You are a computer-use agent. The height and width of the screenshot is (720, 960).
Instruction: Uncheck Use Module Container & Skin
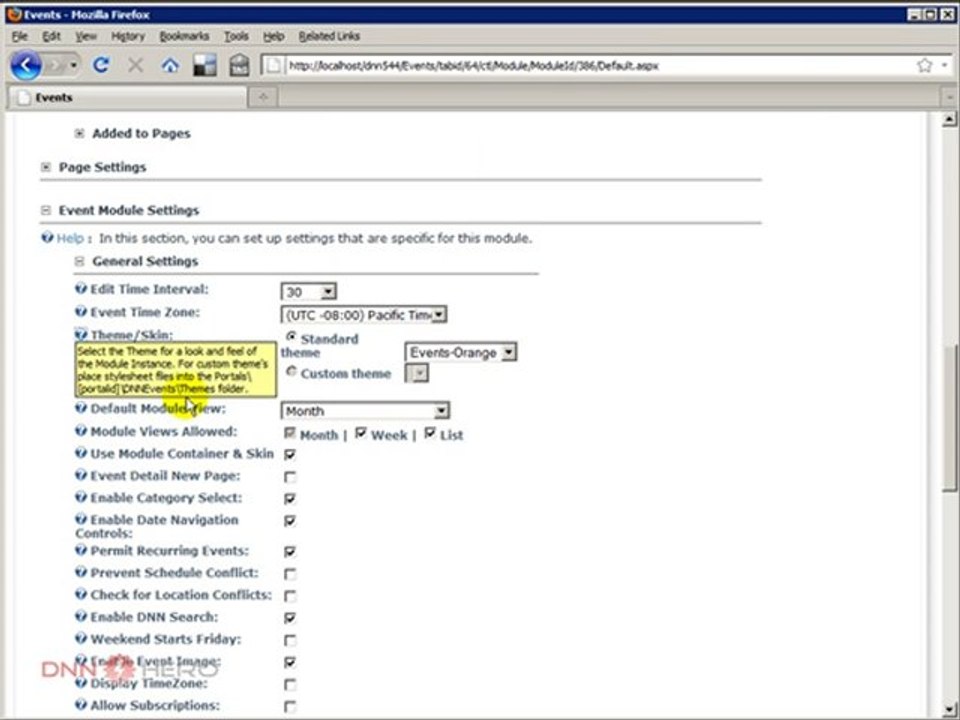pos(290,454)
